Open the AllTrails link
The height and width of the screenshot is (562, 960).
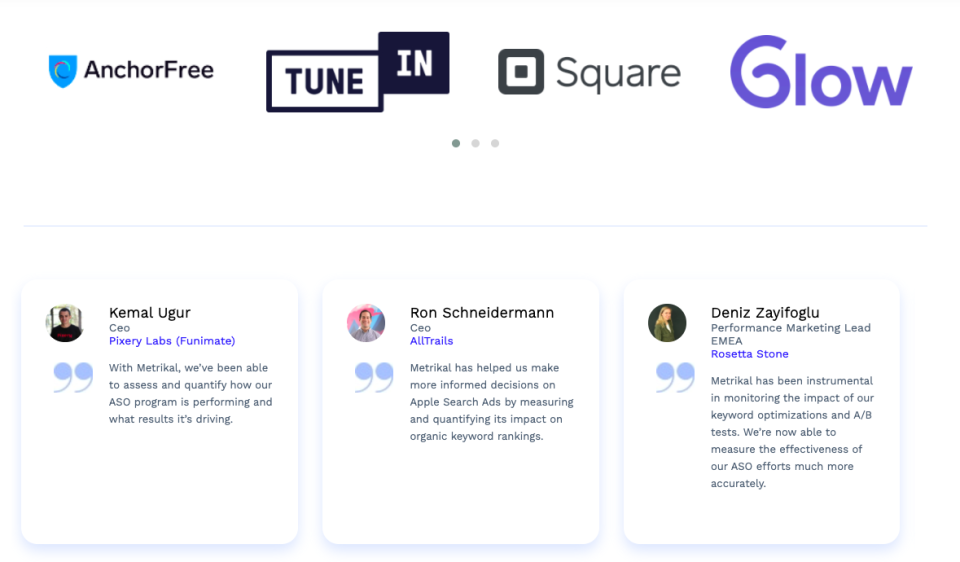point(432,341)
